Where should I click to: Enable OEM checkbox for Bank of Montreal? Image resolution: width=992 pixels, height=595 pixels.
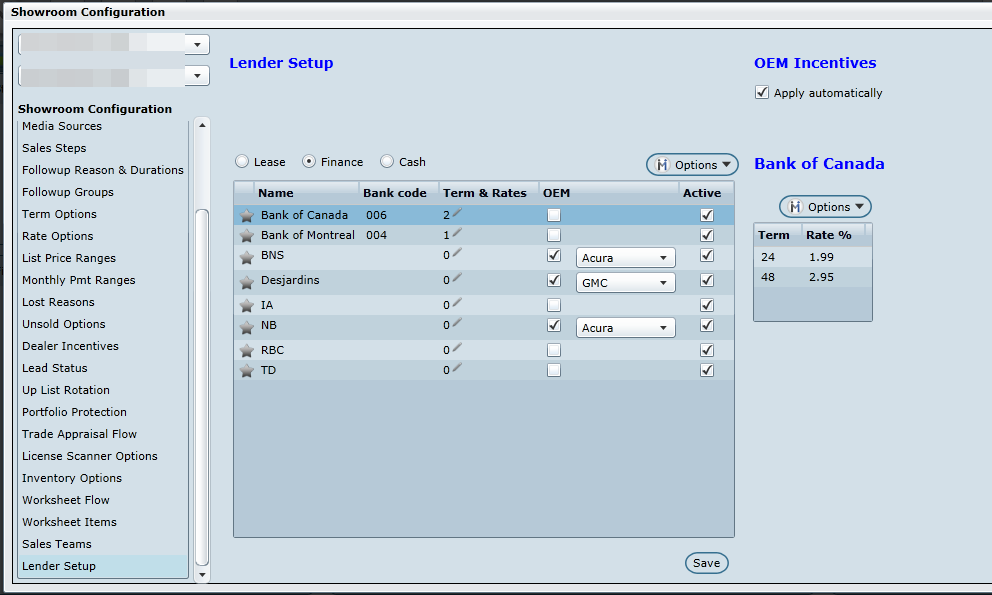[x=554, y=235]
